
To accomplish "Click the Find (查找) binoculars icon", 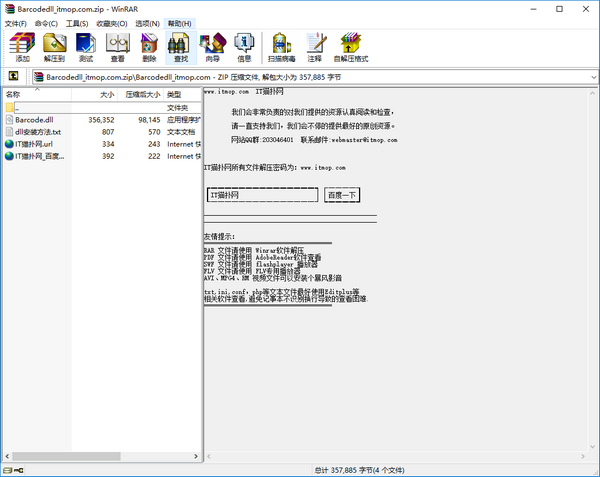I will pyautogui.click(x=181, y=47).
